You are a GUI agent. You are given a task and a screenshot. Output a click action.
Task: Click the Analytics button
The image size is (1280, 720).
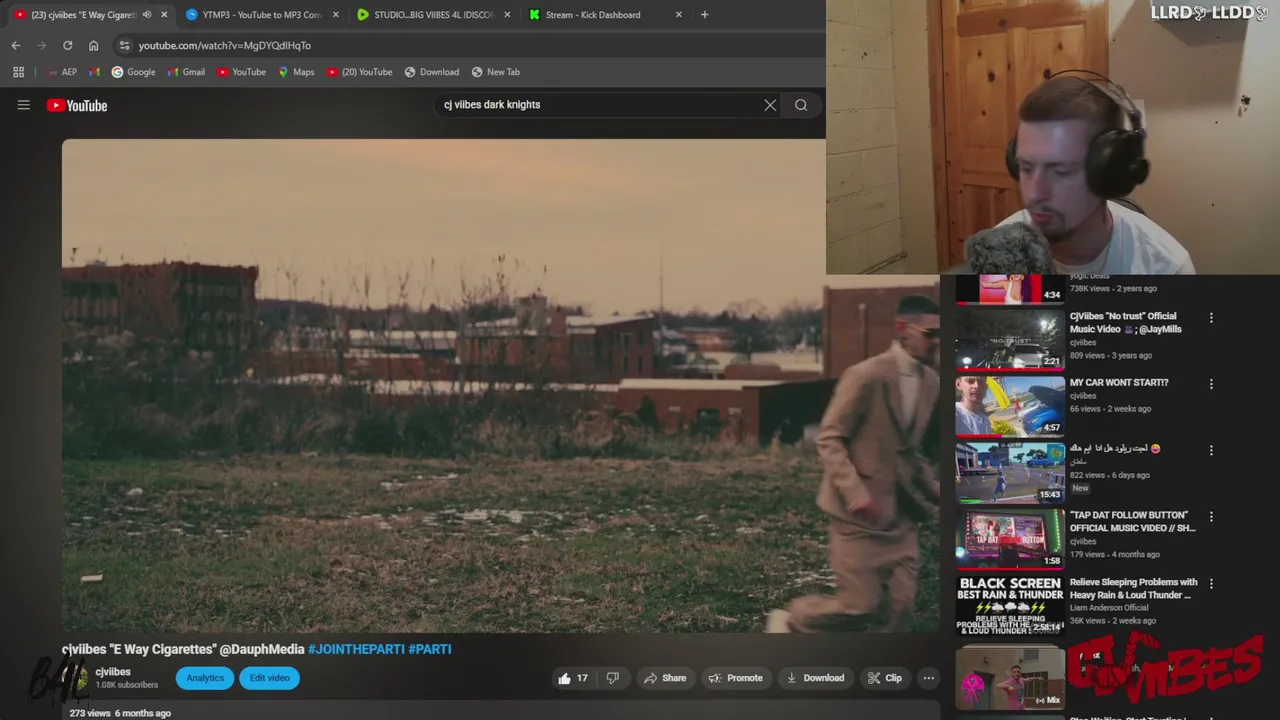(205, 678)
